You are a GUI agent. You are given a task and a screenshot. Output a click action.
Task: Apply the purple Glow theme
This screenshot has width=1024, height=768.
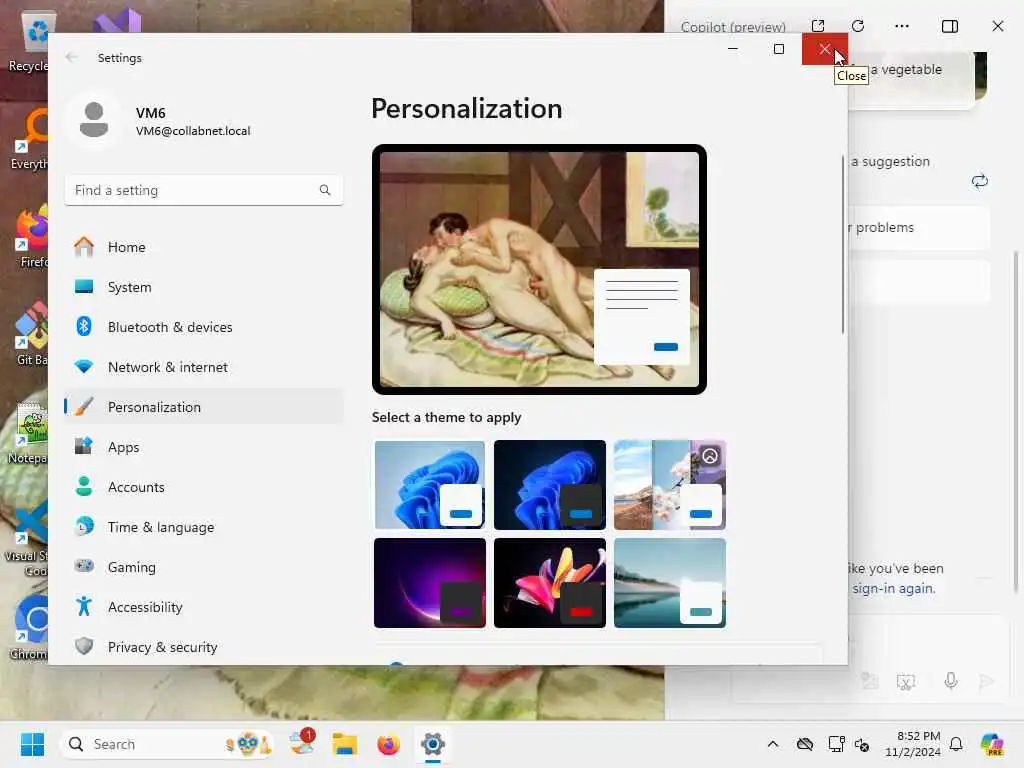tap(430, 583)
